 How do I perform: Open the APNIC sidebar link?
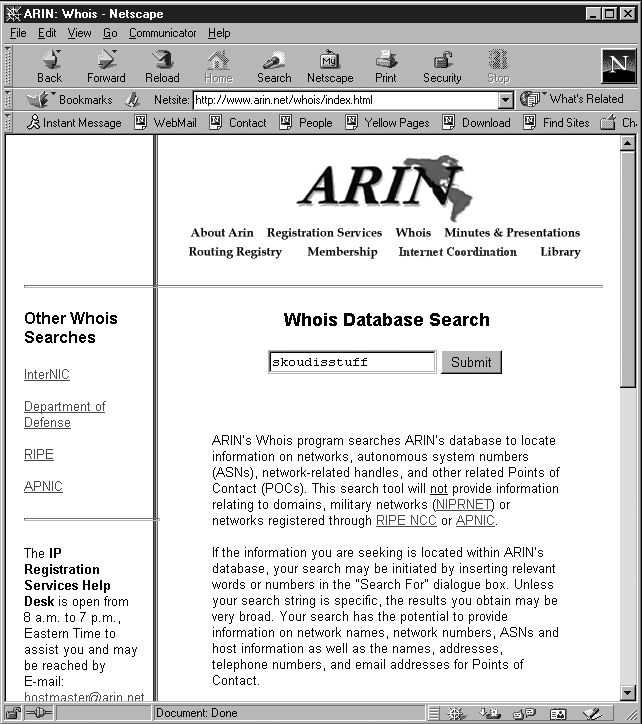point(43,486)
